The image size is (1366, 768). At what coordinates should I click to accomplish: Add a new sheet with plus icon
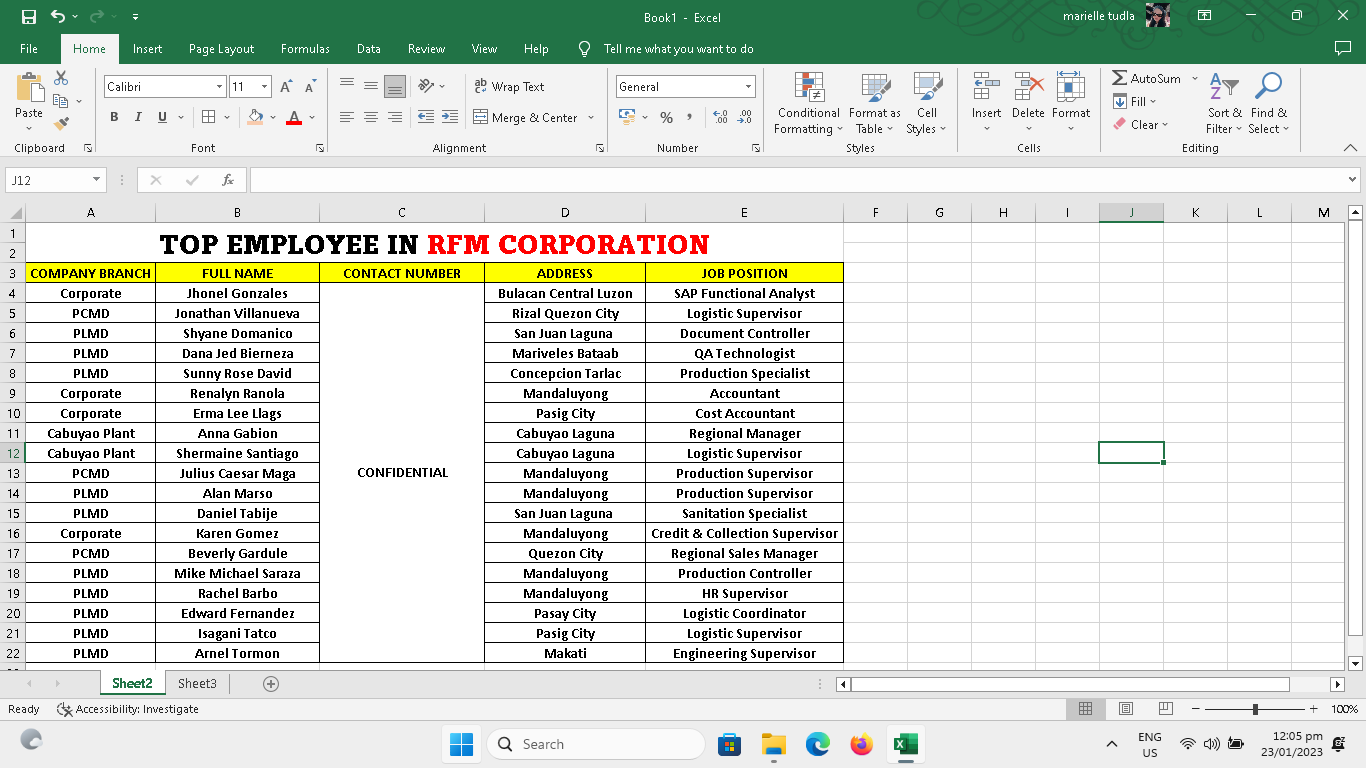[271, 684]
